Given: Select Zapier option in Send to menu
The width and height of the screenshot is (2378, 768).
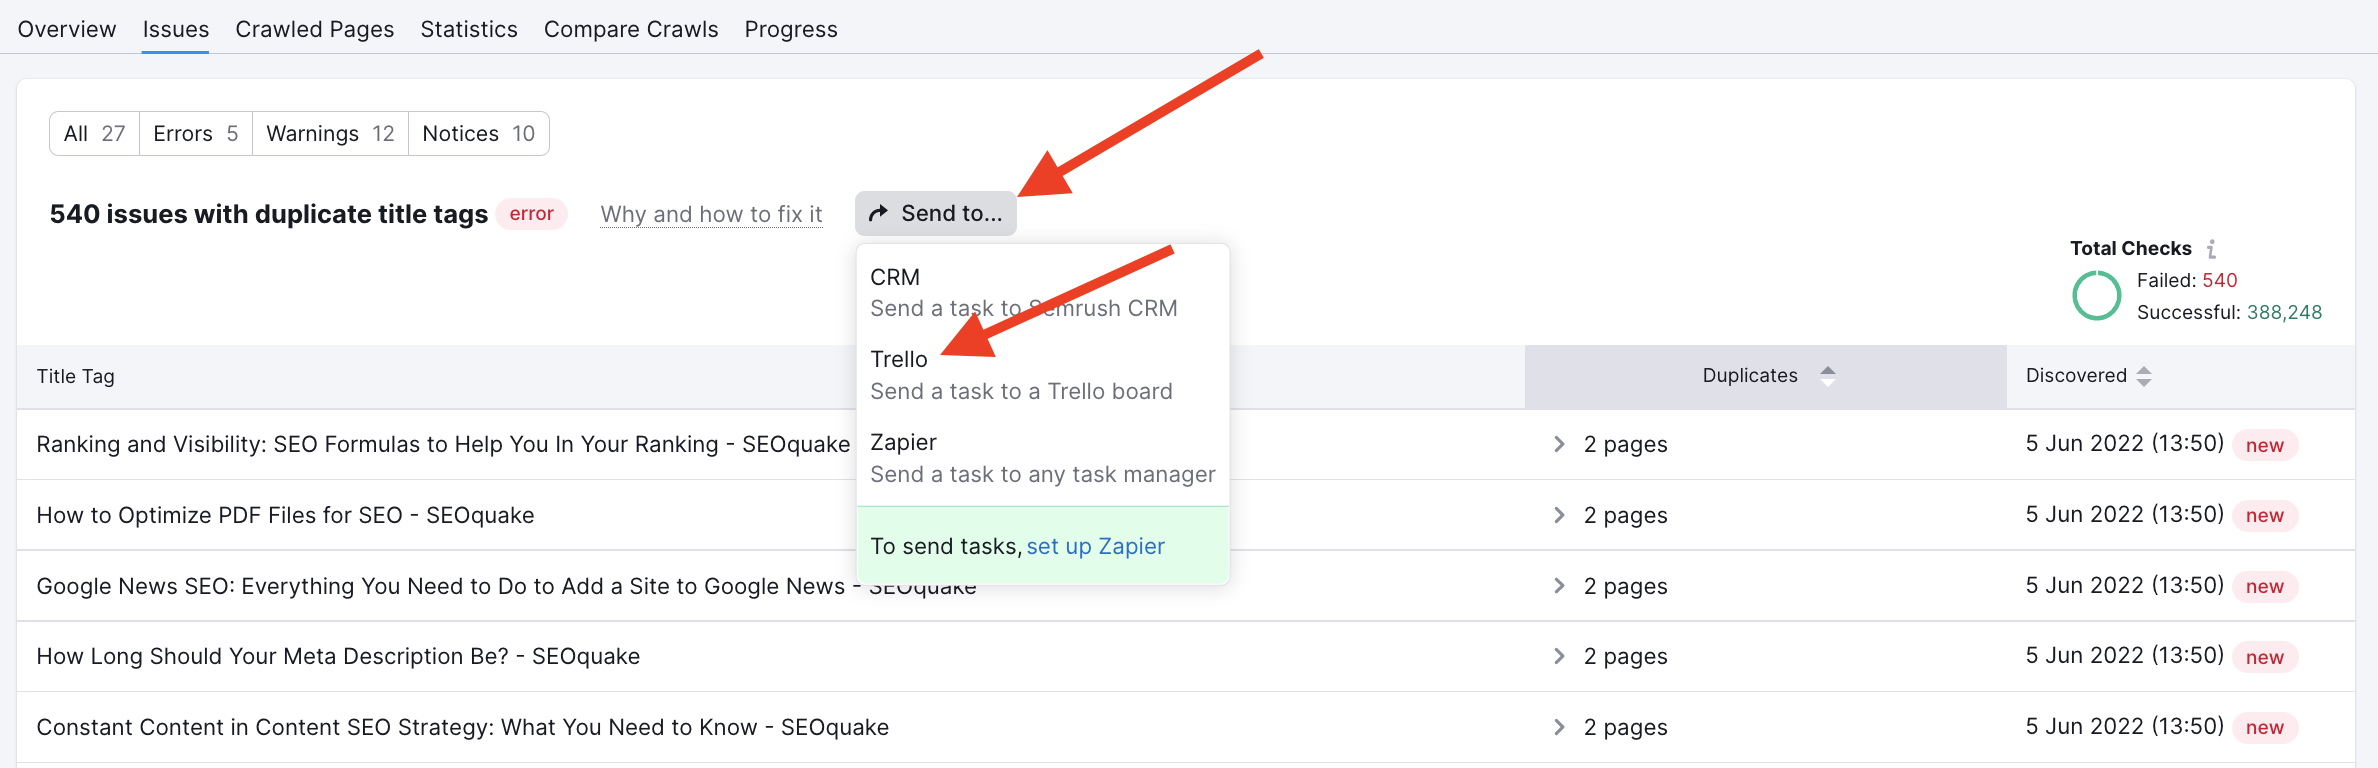Looking at the screenshot, I should pyautogui.click(x=1043, y=458).
